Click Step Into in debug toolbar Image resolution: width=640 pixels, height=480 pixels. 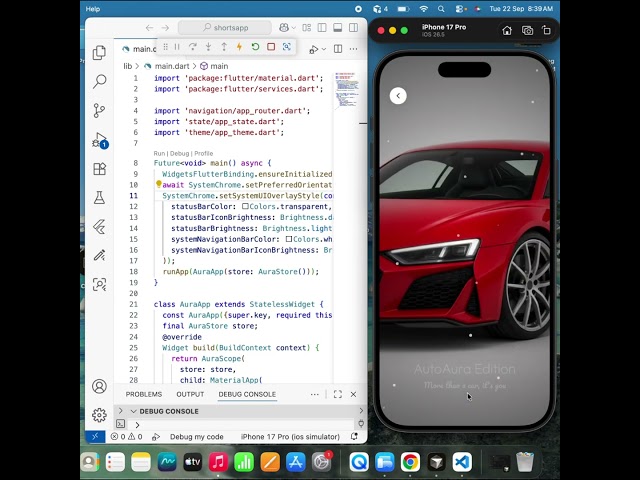208,47
